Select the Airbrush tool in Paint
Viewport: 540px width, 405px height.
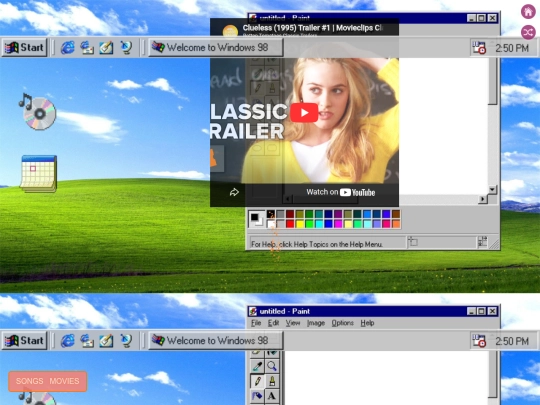(x=257, y=396)
